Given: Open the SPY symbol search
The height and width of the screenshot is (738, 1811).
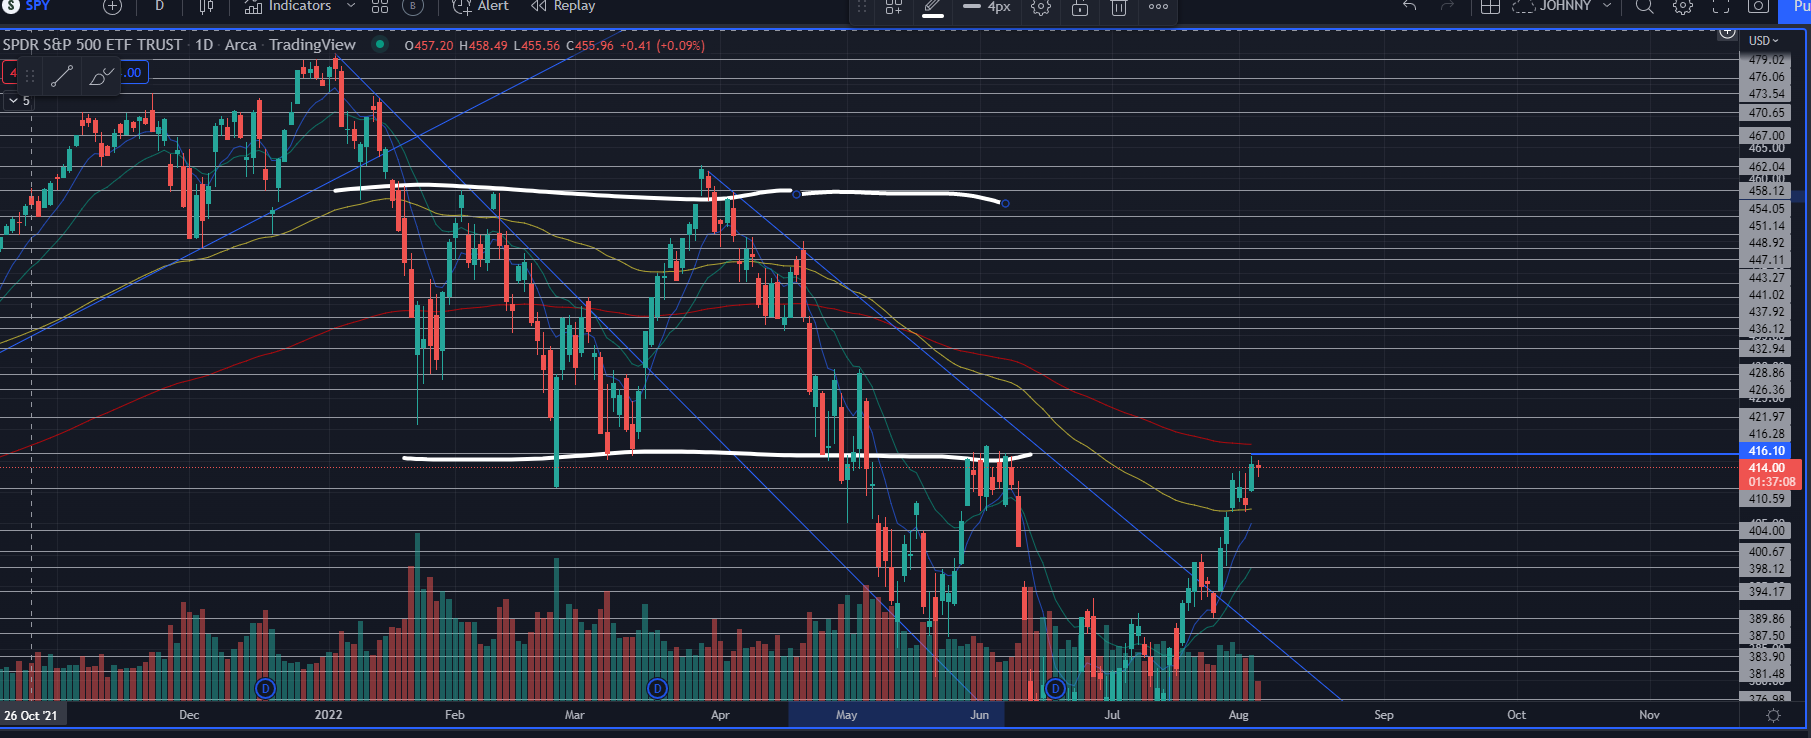Looking at the screenshot, I should pos(28,6).
